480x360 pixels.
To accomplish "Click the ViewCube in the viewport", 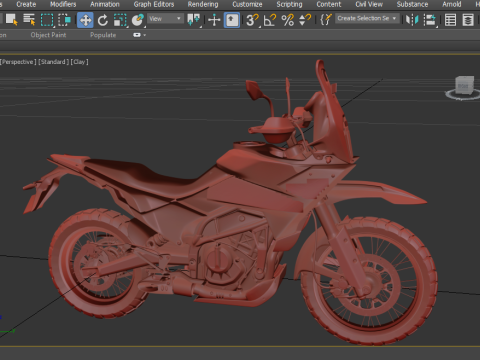I will [x=464, y=87].
